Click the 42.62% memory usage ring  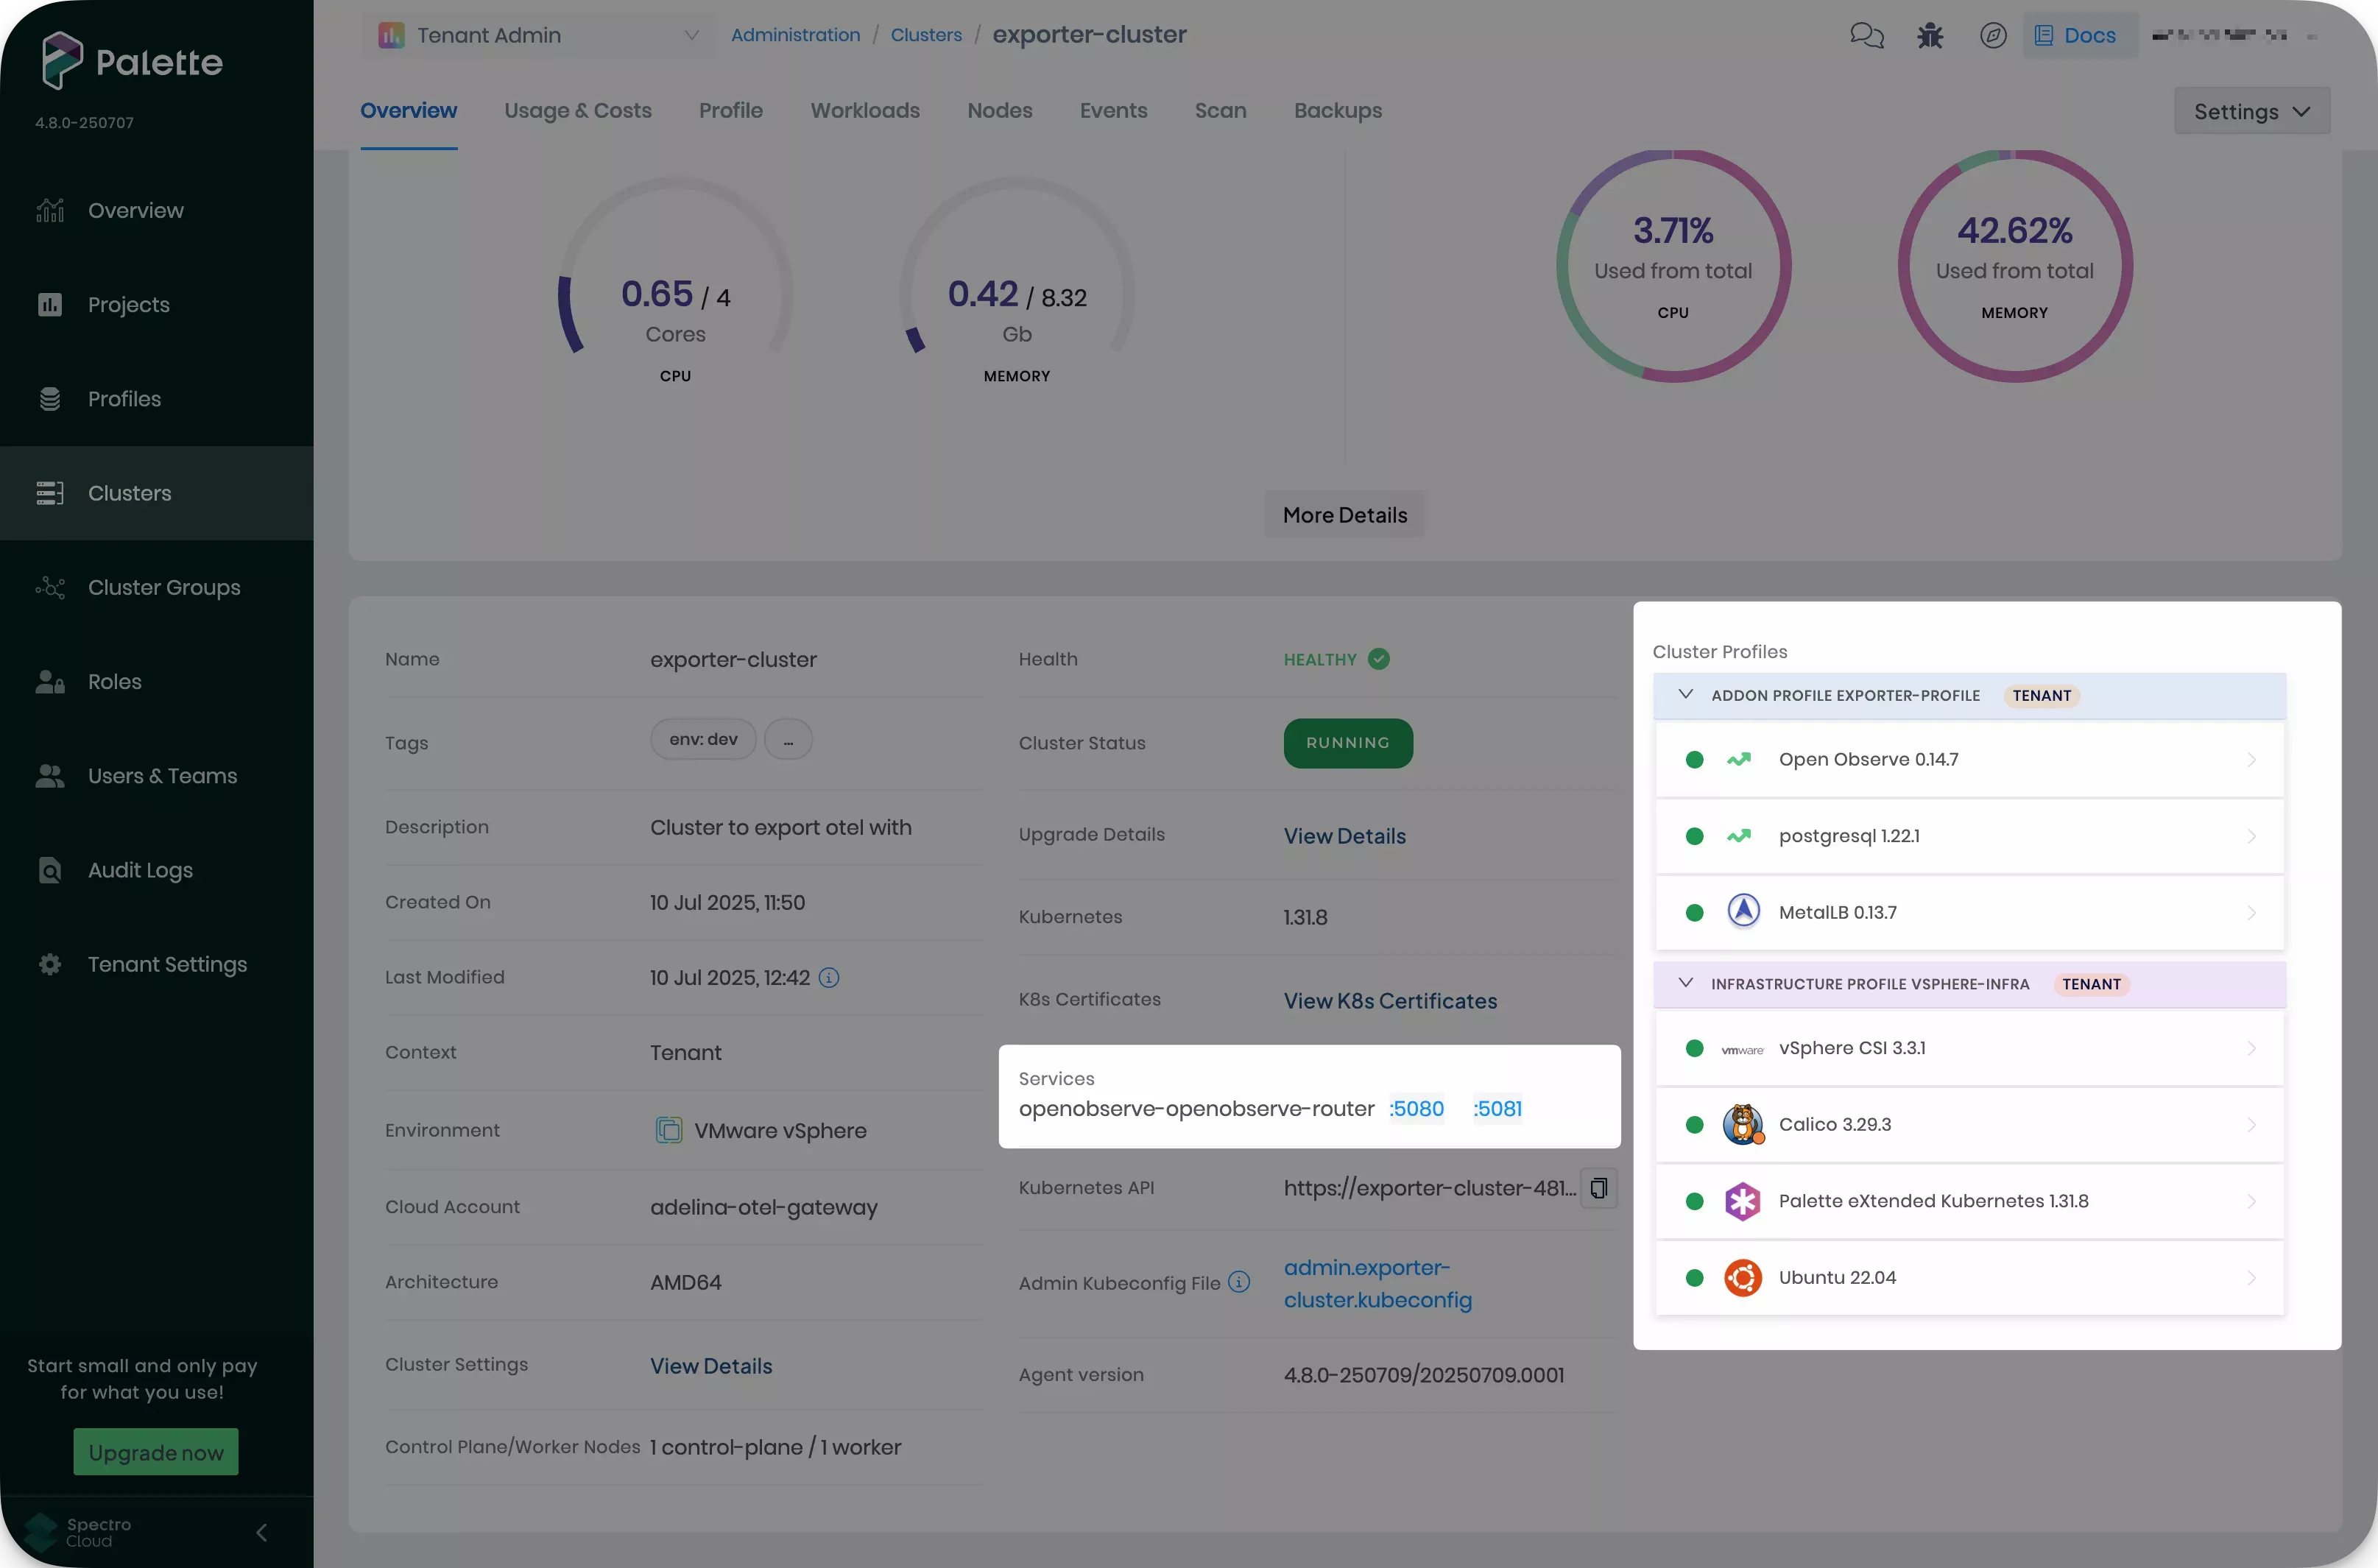[2014, 266]
